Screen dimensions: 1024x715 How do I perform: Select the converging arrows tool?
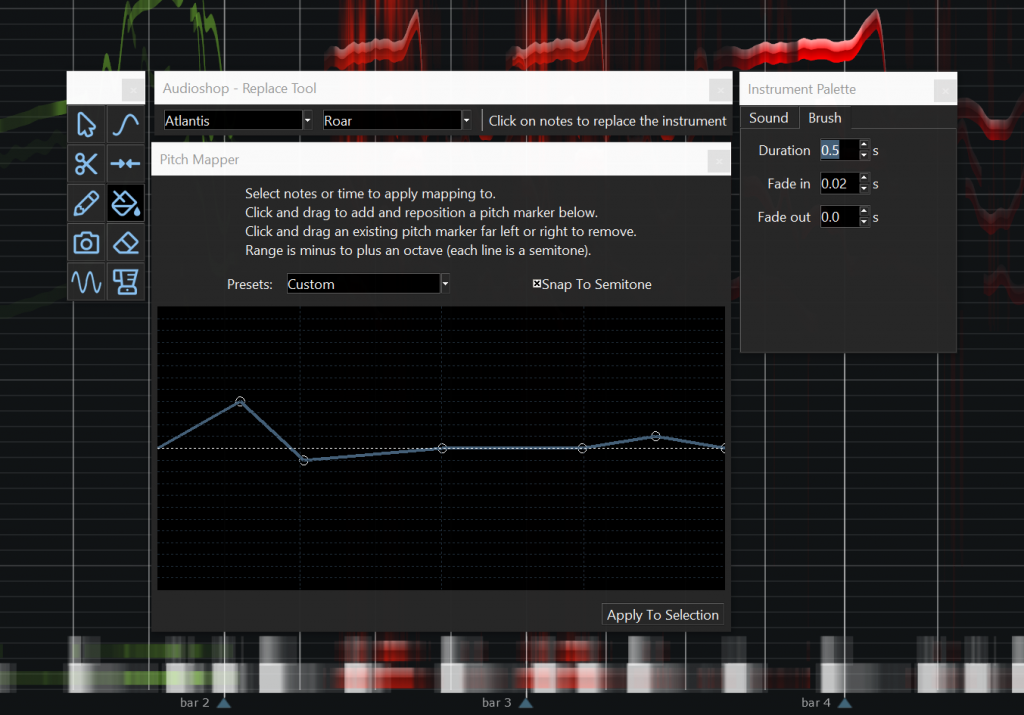pyautogui.click(x=125, y=164)
